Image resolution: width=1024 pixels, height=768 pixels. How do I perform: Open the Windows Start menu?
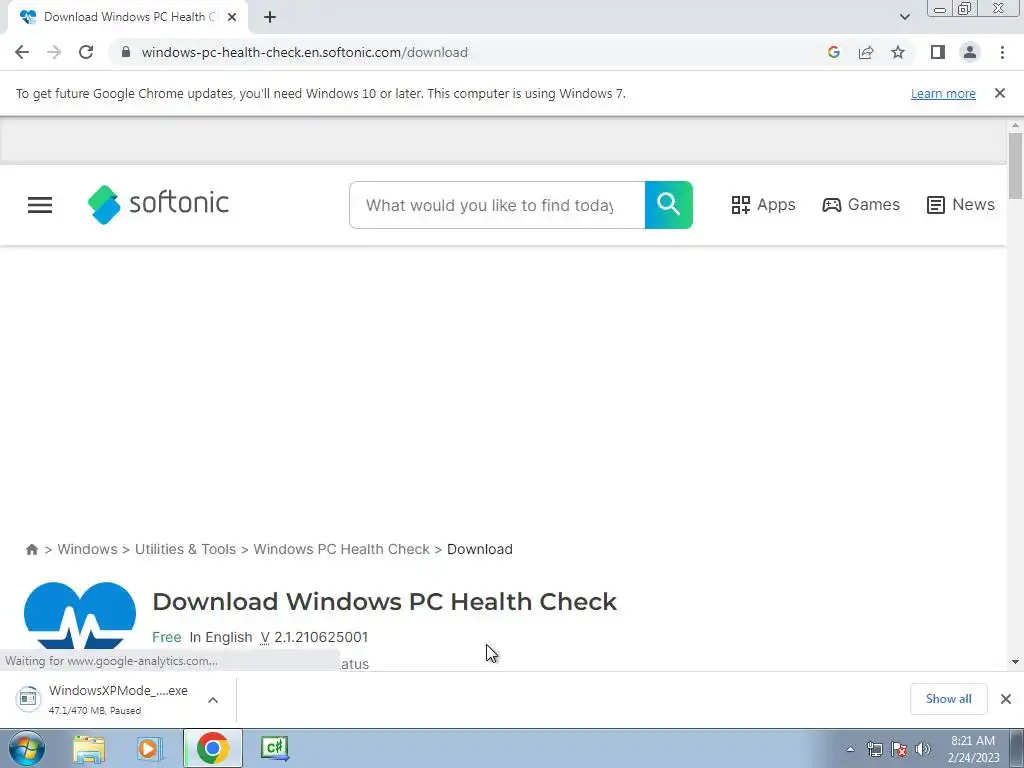26,748
